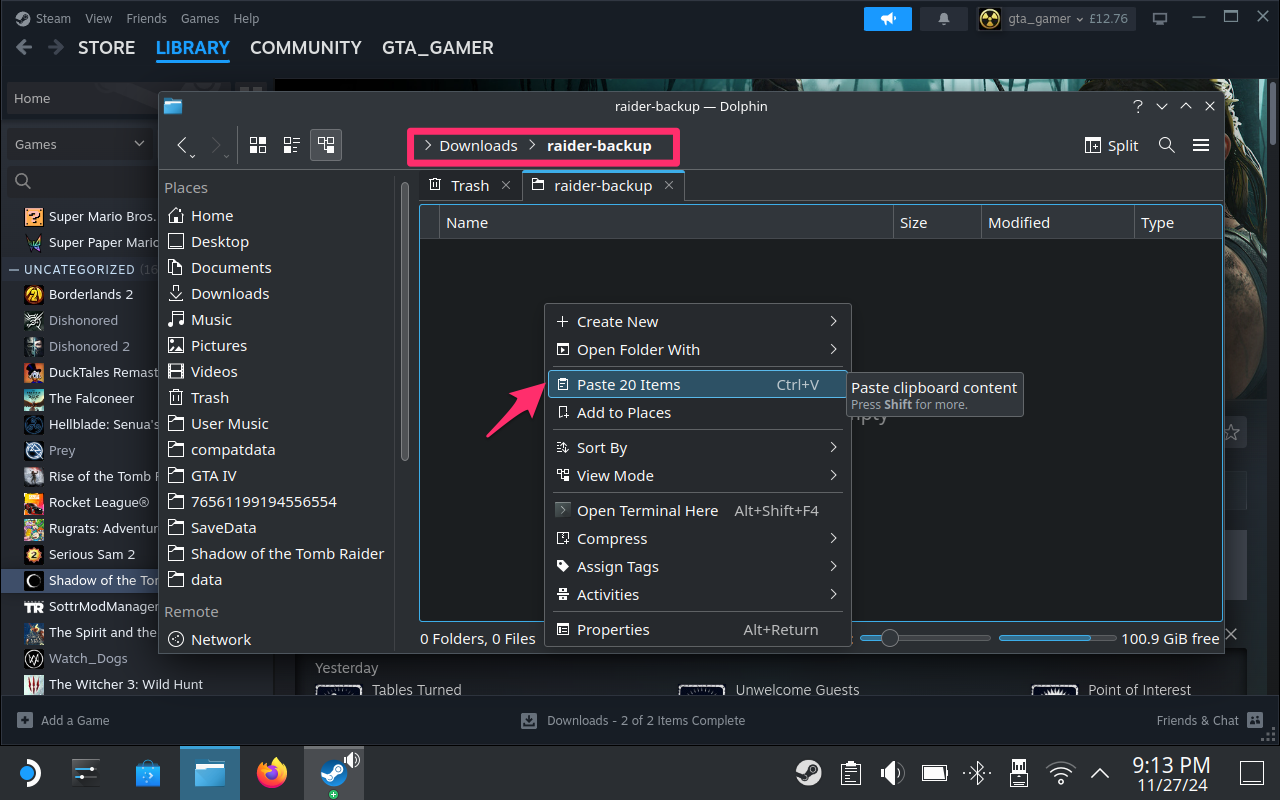Viewport: 1280px width, 800px height.
Task: Launch Firefox from the taskbar
Action: click(271, 772)
